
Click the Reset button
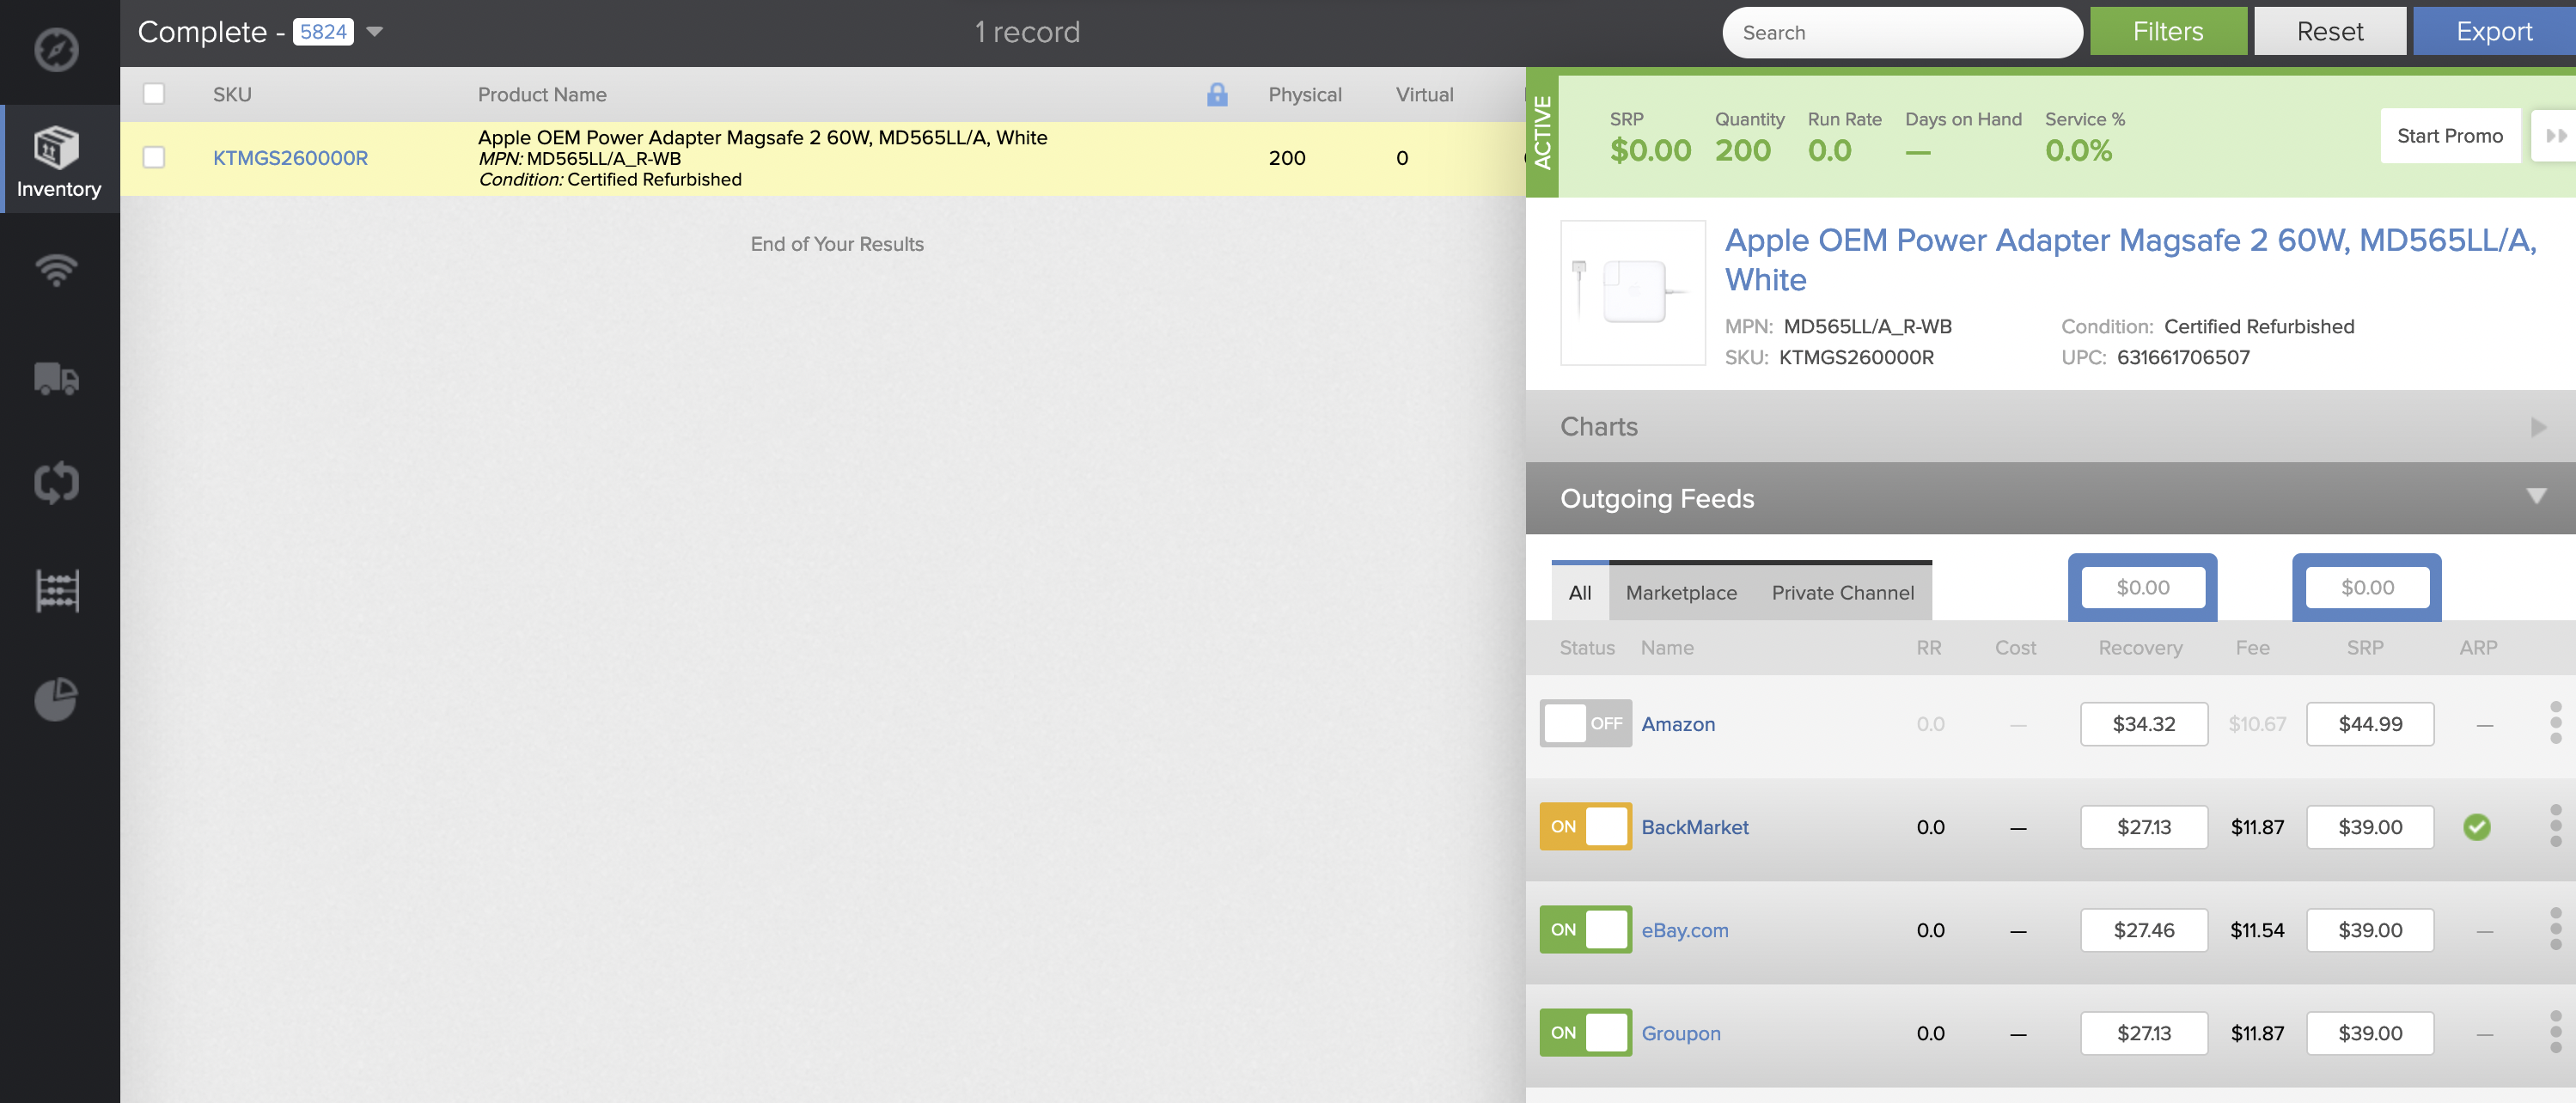click(x=2330, y=32)
